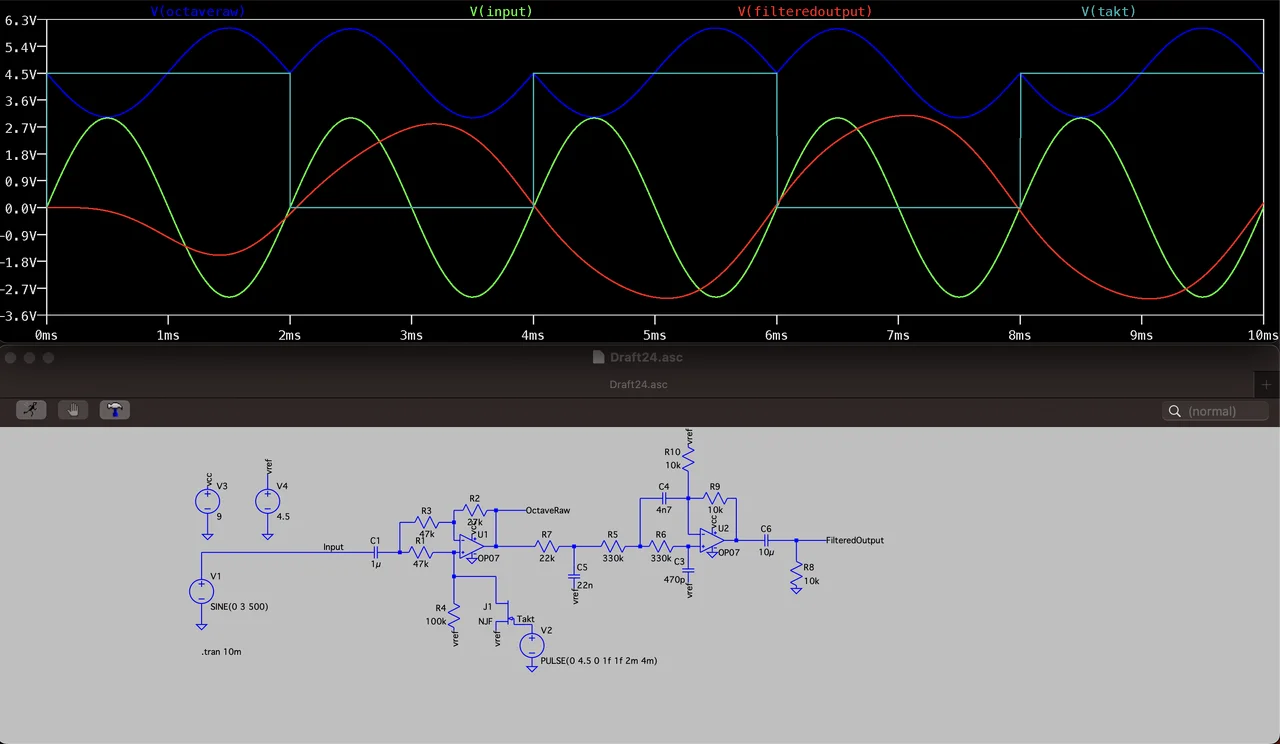Open the Control Panel hammer icon
1280x744 pixels.
114,410
